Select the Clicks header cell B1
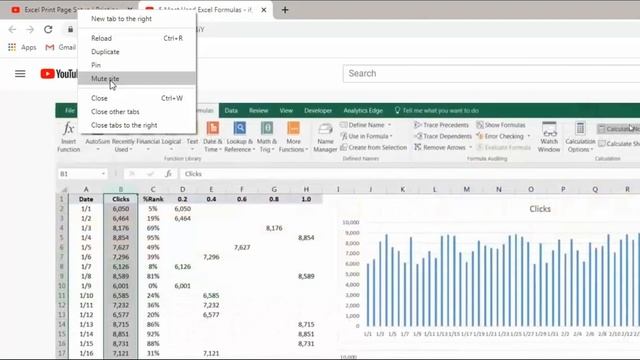Viewport: 640px width, 360px height. 121,199
